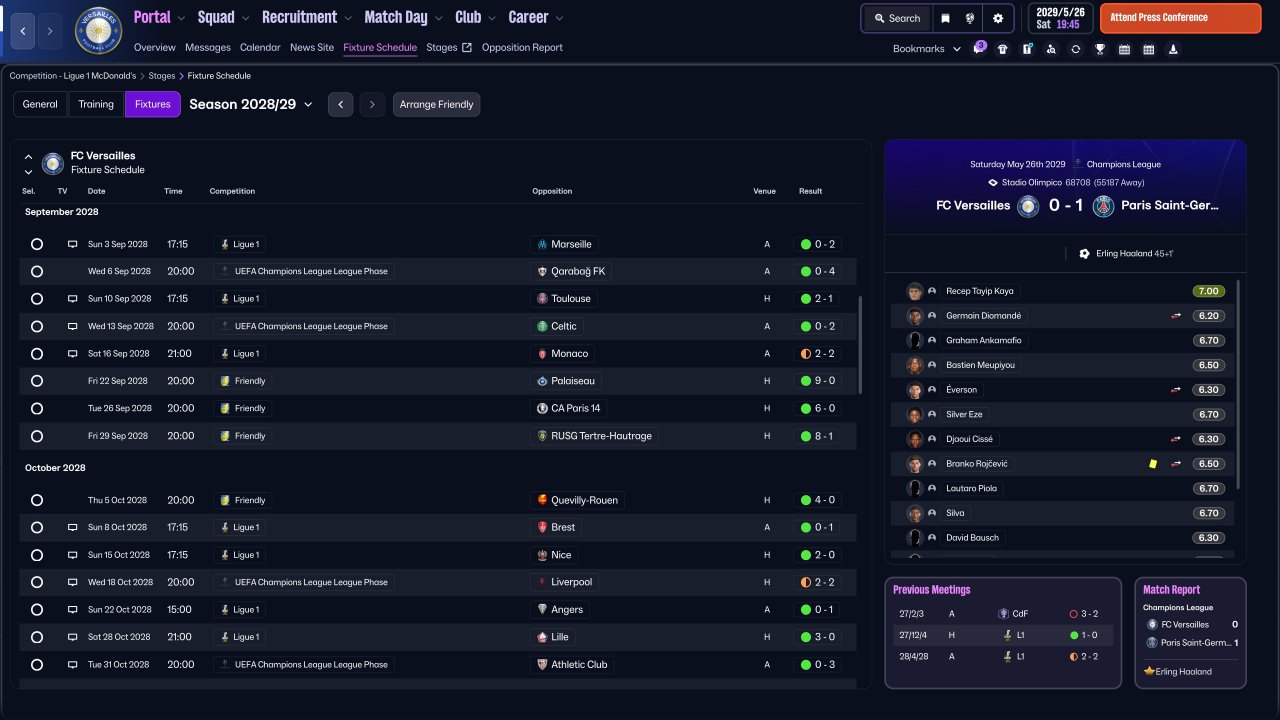This screenshot has width=1280, height=720.
Task: Open the messages bubble with 3 badge
Action: pos(979,49)
